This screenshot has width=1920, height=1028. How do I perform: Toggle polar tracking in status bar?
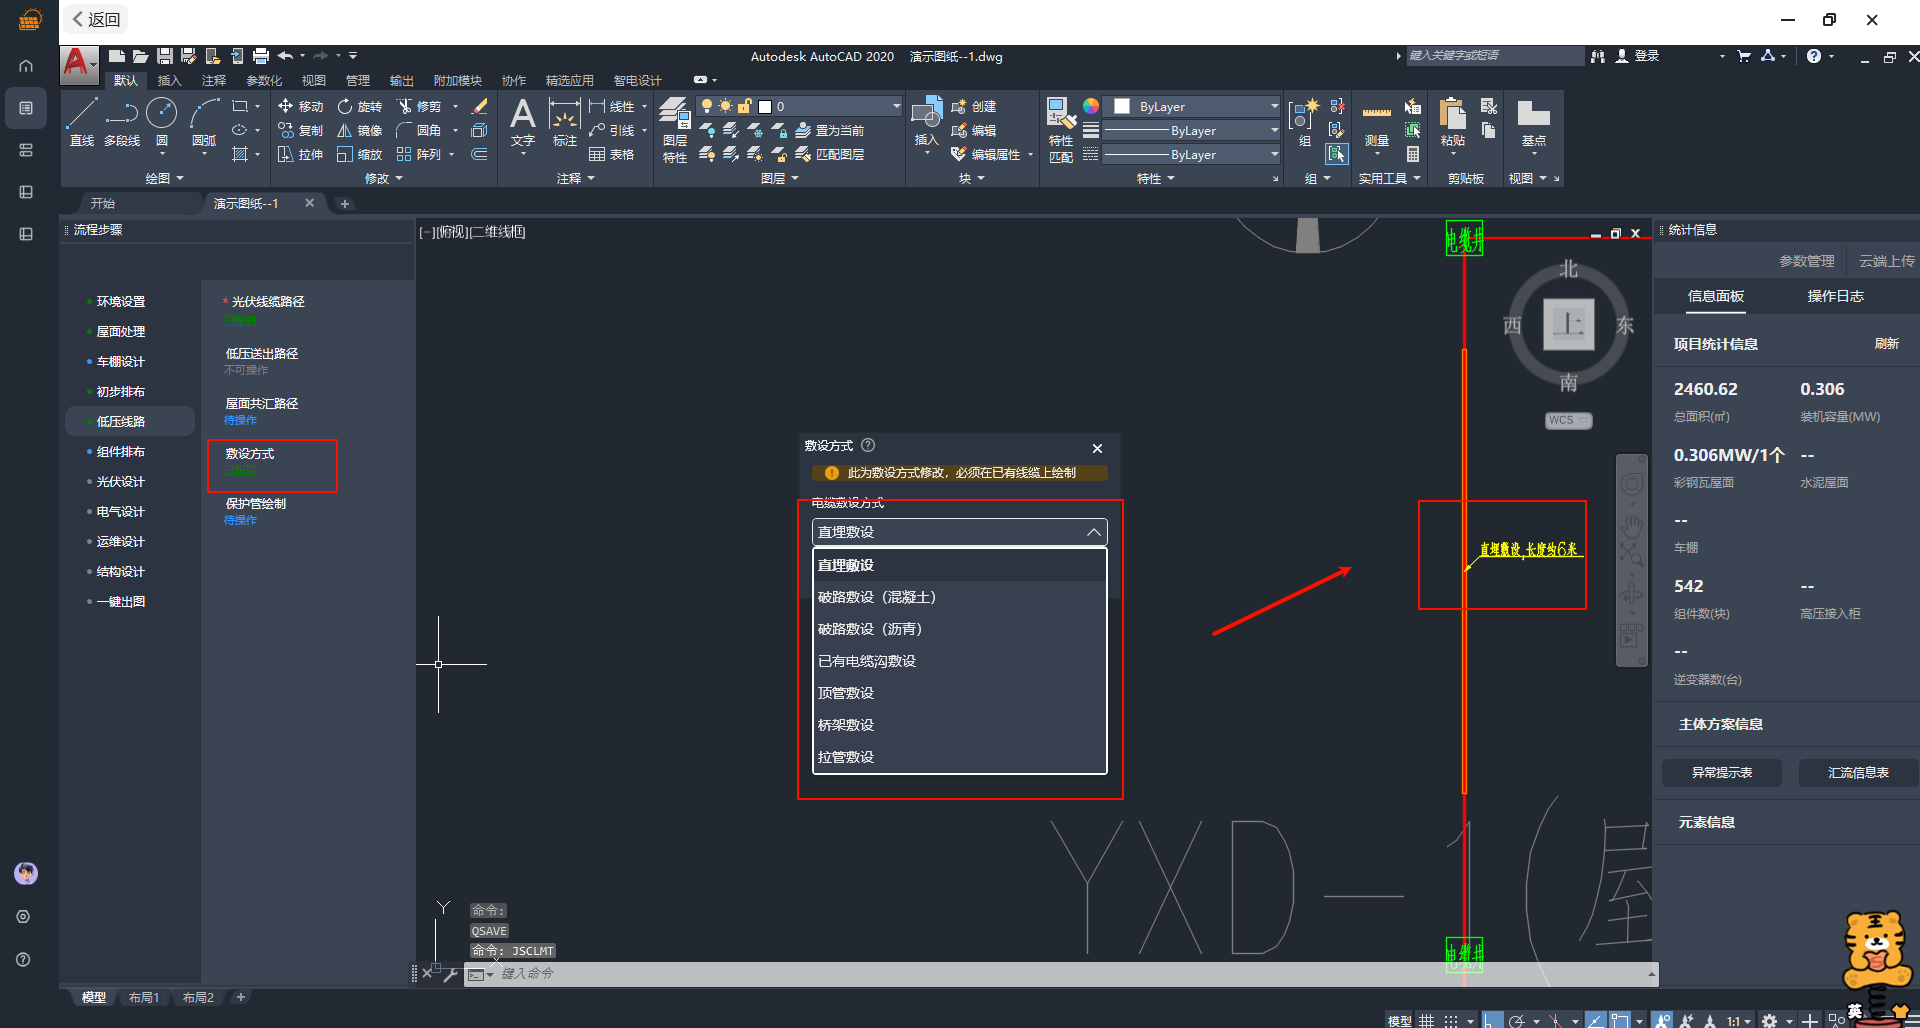click(1517, 1020)
